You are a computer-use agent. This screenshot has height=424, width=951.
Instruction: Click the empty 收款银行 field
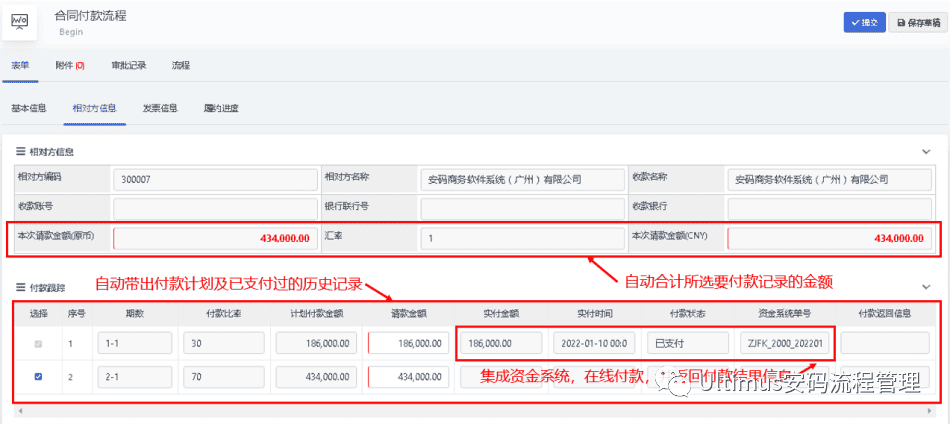point(830,209)
